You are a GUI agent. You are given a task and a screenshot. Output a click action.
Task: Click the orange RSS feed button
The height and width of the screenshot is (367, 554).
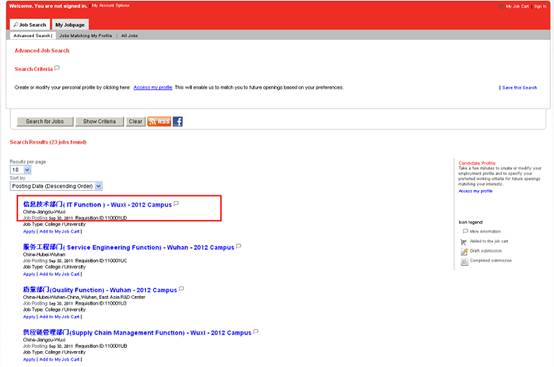pyautogui.click(x=159, y=122)
